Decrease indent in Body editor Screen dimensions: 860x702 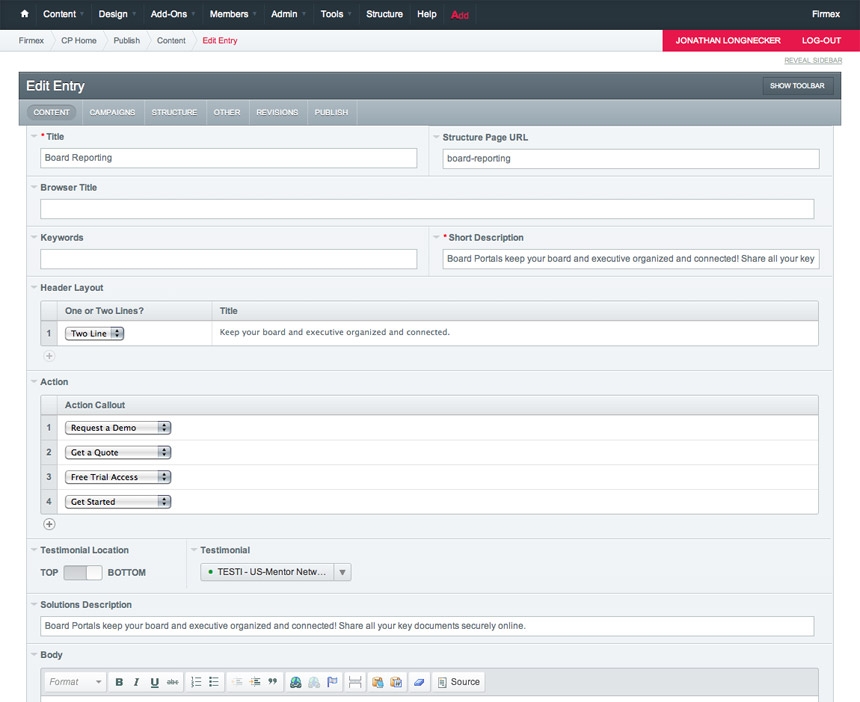(x=237, y=682)
